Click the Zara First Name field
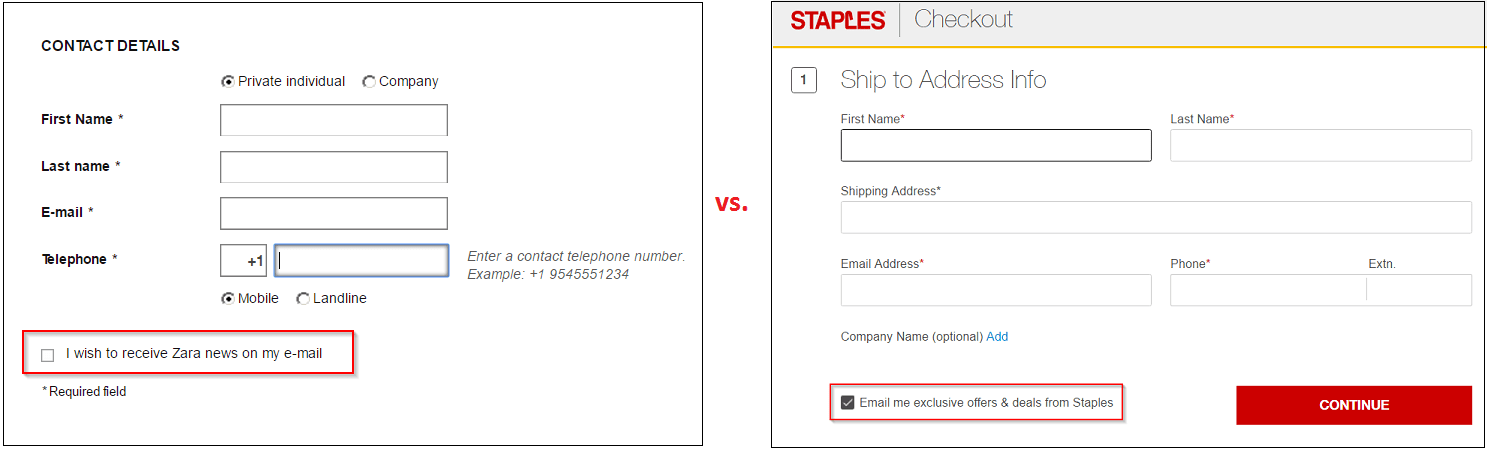The image size is (1487, 451). pyautogui.click(x=334, y=120)
